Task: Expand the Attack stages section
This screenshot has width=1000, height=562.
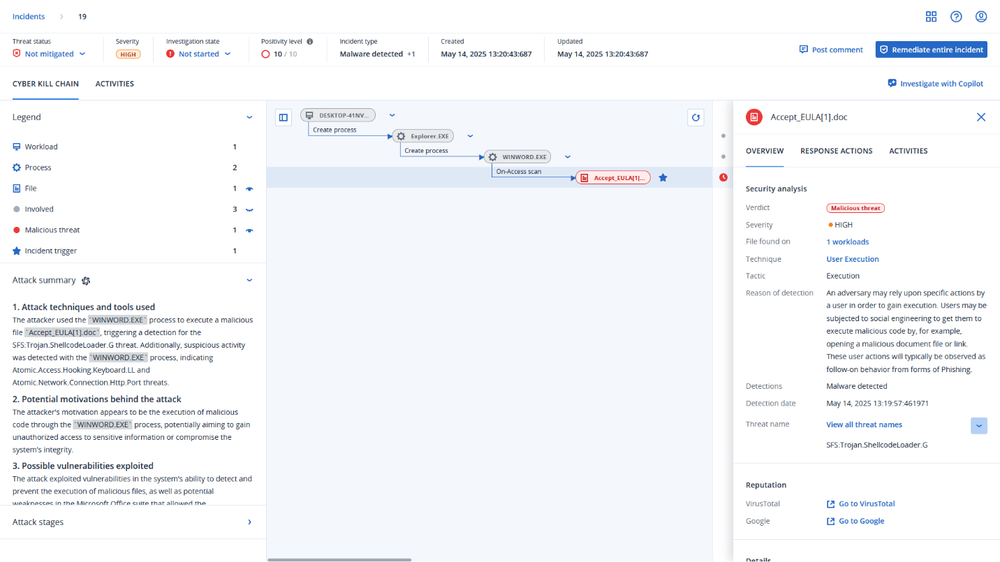Action: coord(249,522)
